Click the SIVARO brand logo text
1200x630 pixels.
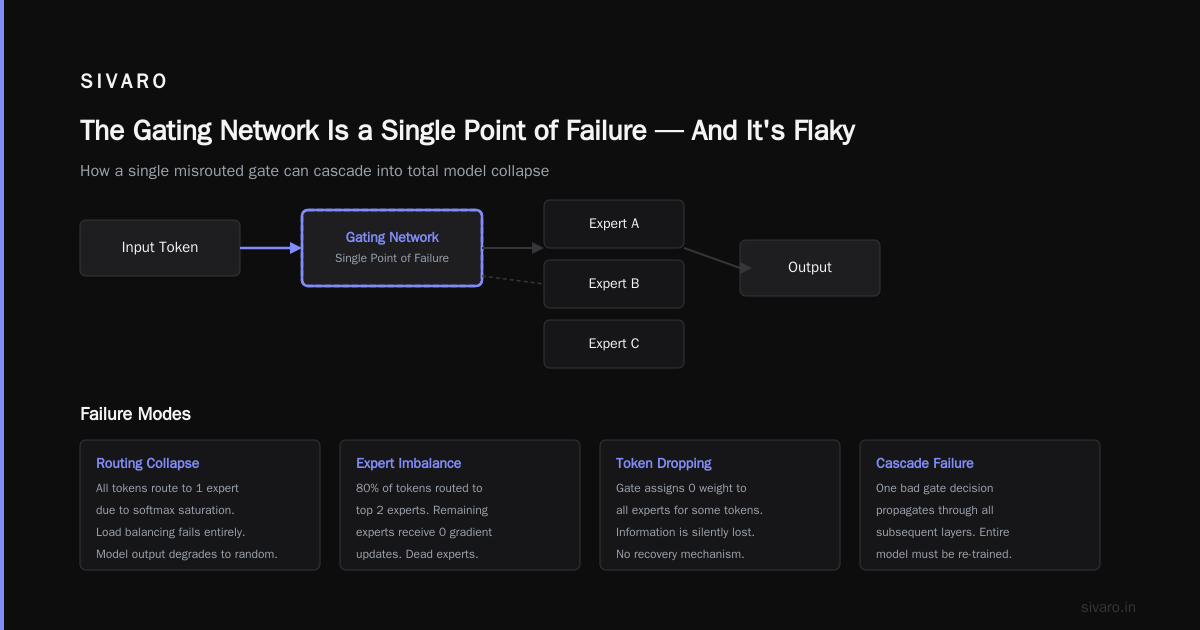[x=124, y=82]
